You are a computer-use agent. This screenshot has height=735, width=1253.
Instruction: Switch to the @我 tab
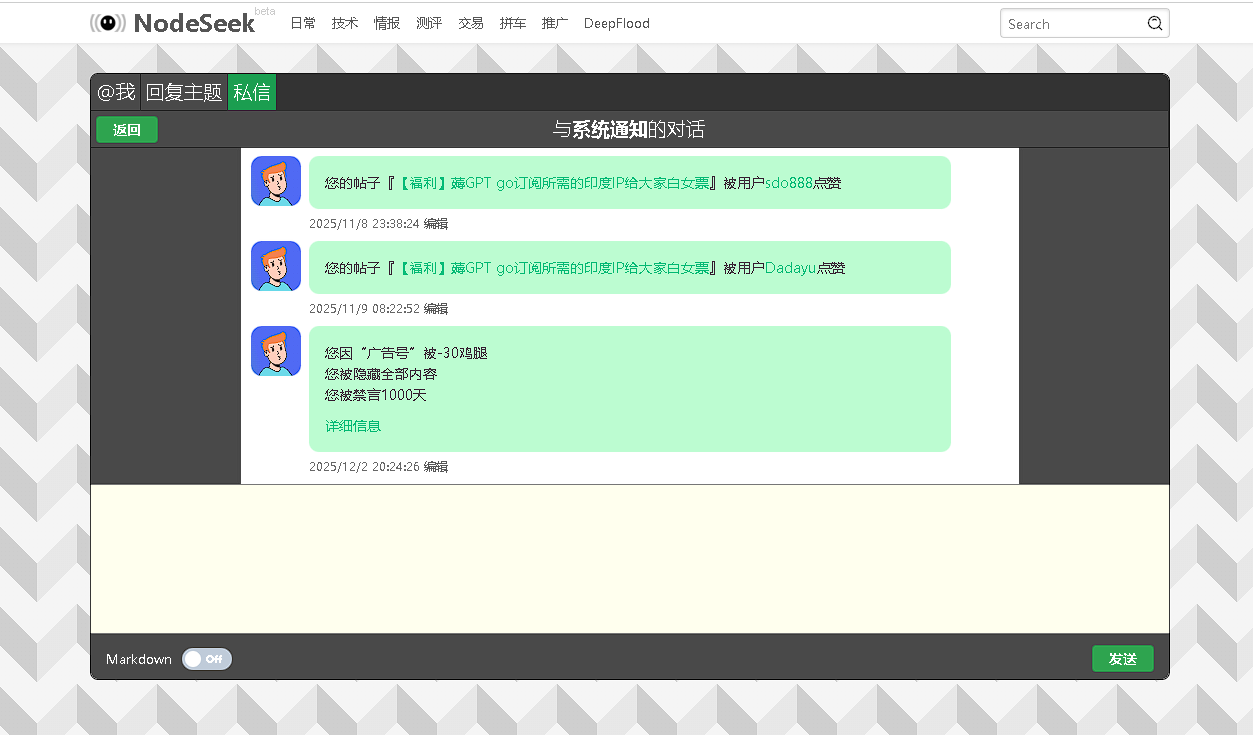[116, 92]
